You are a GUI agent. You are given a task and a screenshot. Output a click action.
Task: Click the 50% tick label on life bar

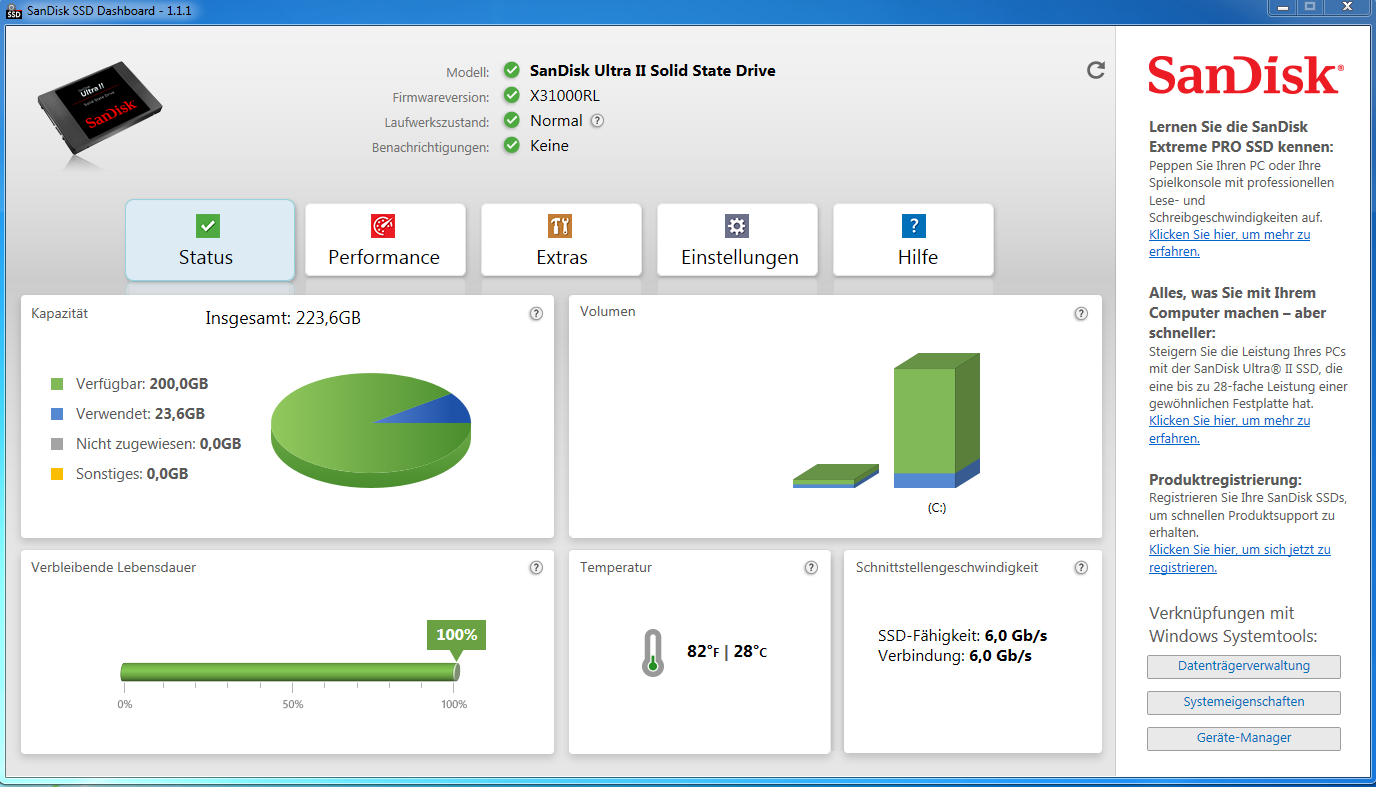pos(292,705)
